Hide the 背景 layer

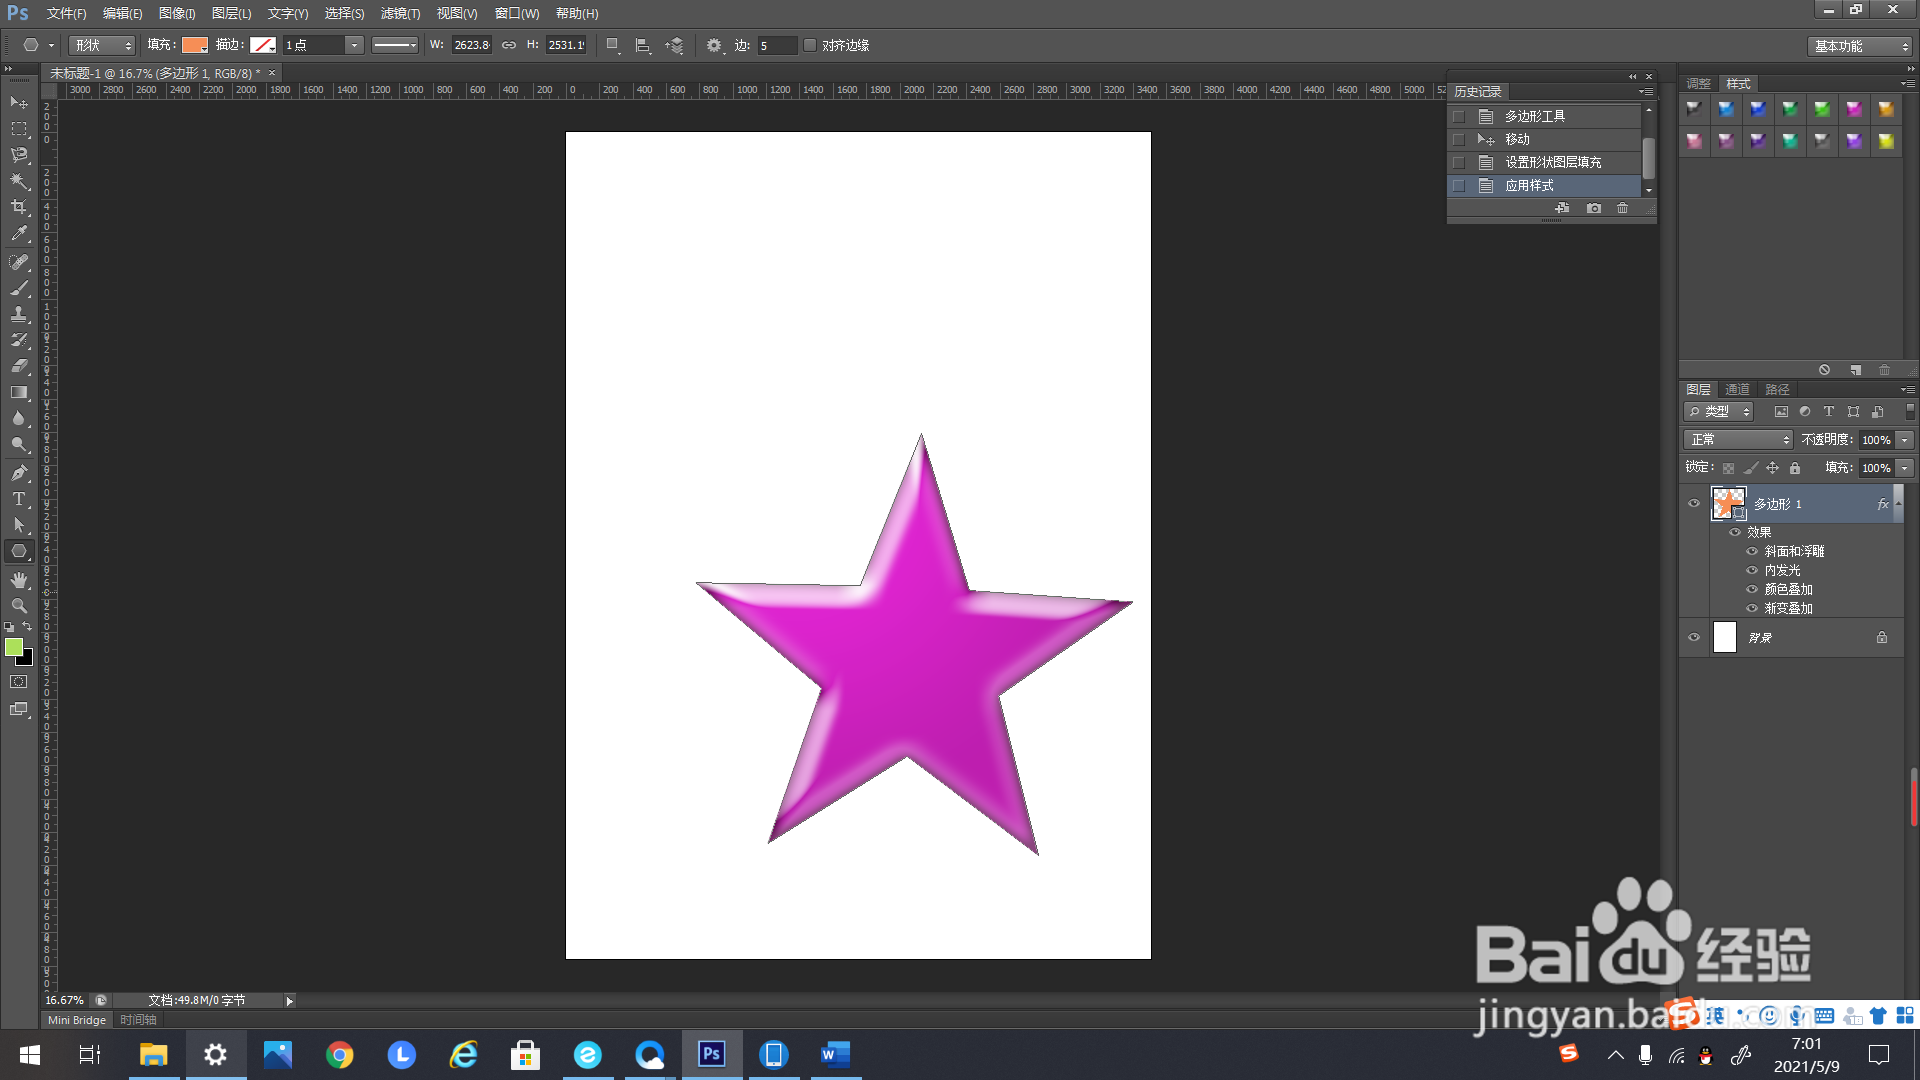(1694, 637)
